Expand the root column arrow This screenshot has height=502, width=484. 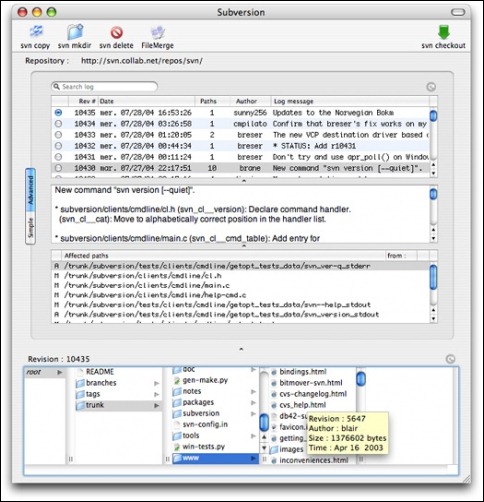(x=60, y=372)
